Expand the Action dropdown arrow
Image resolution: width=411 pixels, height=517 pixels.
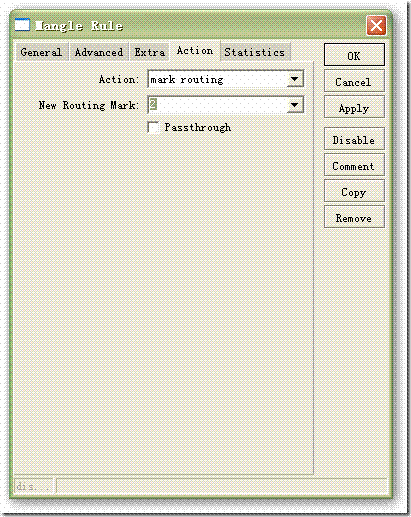295,79
